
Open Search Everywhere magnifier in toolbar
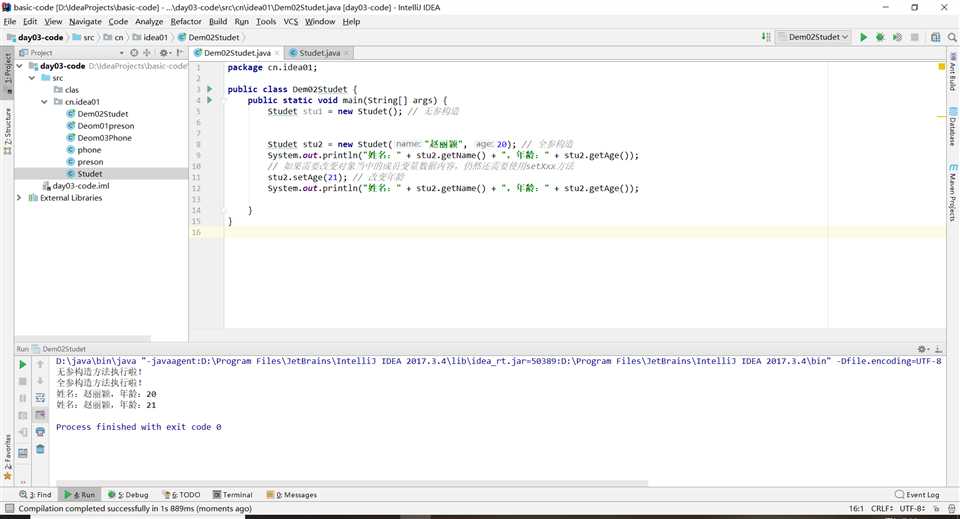(952, 37)
